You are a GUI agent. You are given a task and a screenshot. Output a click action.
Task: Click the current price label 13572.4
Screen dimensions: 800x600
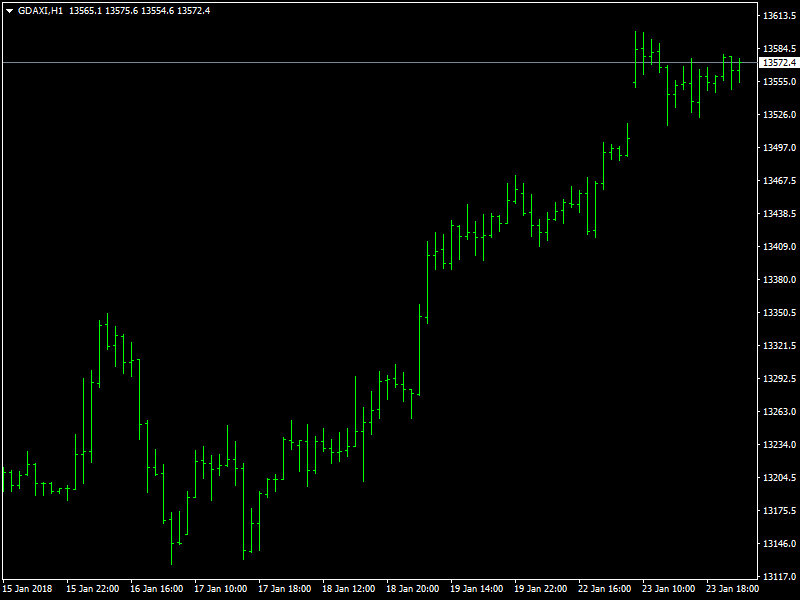(x=779, y=63)
